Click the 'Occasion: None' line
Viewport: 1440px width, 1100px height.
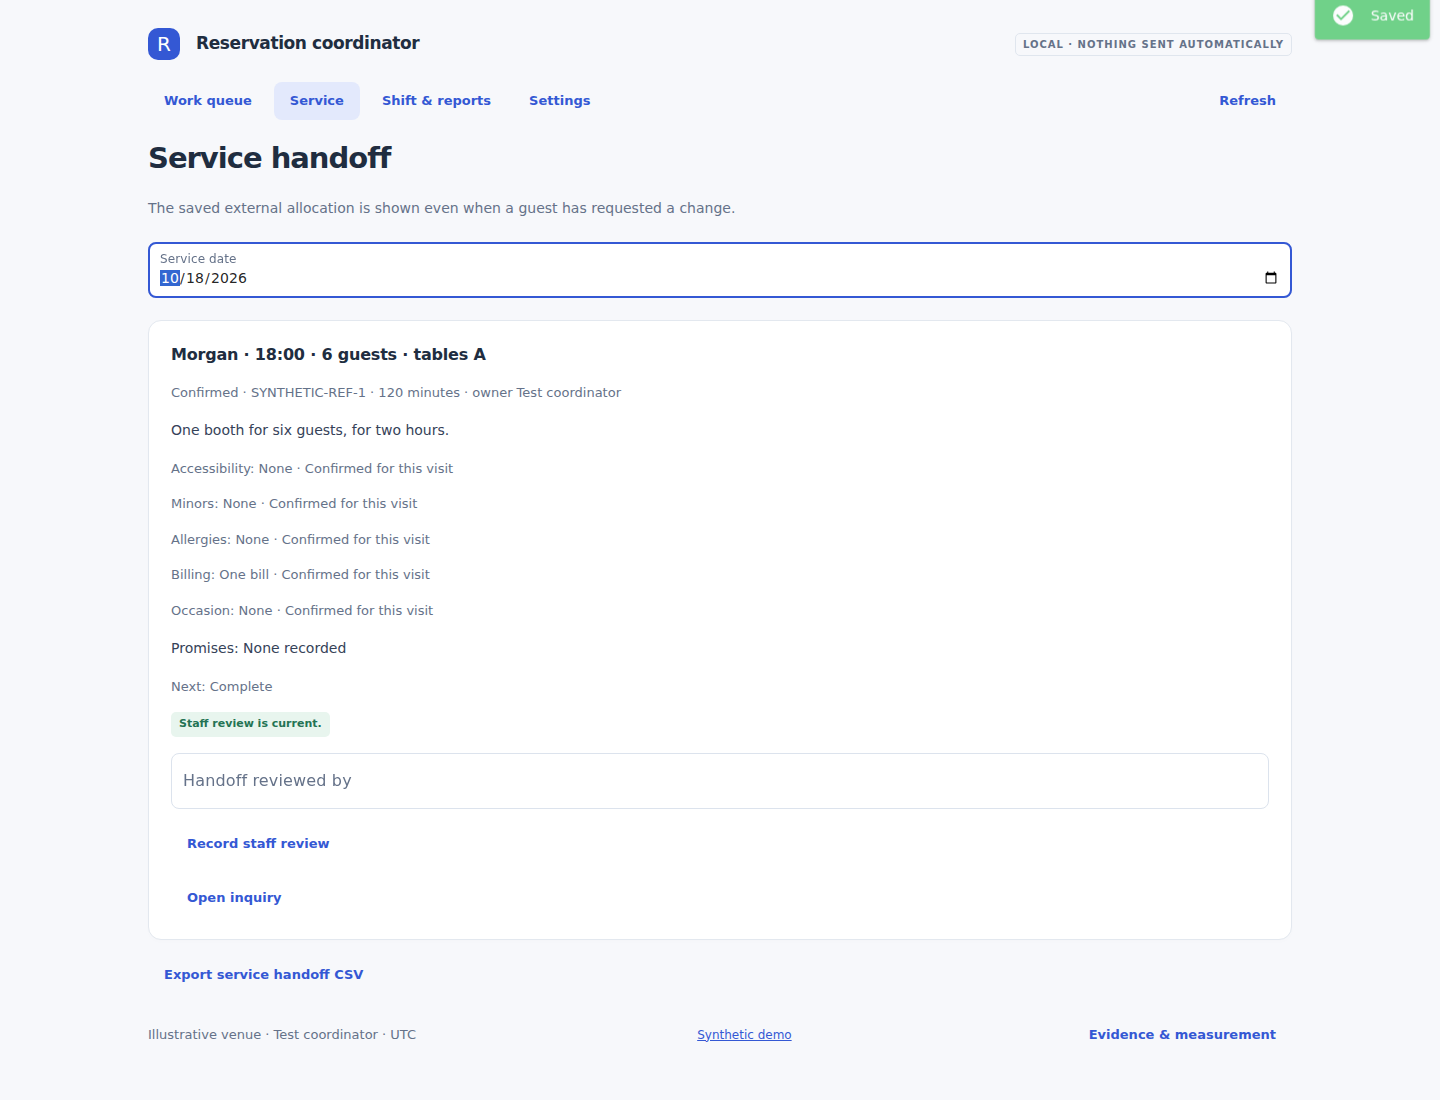[x=302, y=611]
